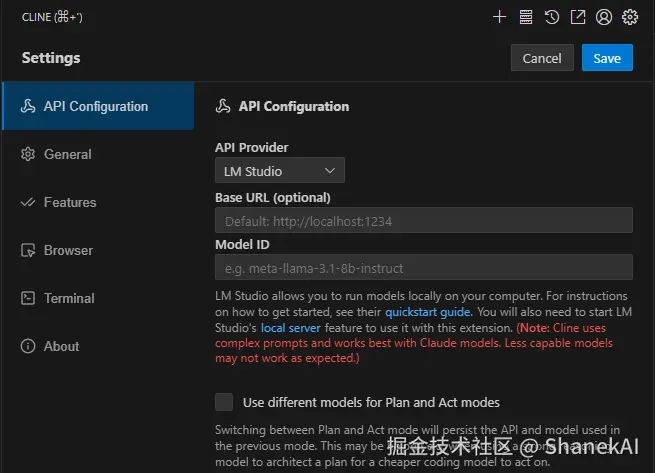Focus the Model ID input field
Image resolution: width=655 pixels, height=473 pixels.
(x=424, y=267)
